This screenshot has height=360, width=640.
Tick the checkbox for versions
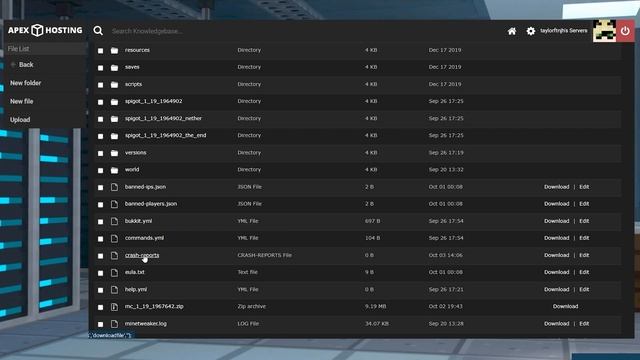click(100, 153)
